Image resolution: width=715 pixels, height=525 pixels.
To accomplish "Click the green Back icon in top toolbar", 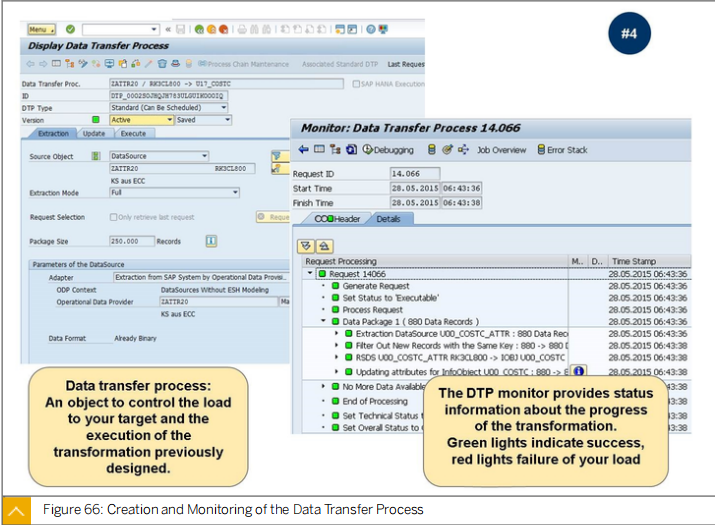I will 199,30.
